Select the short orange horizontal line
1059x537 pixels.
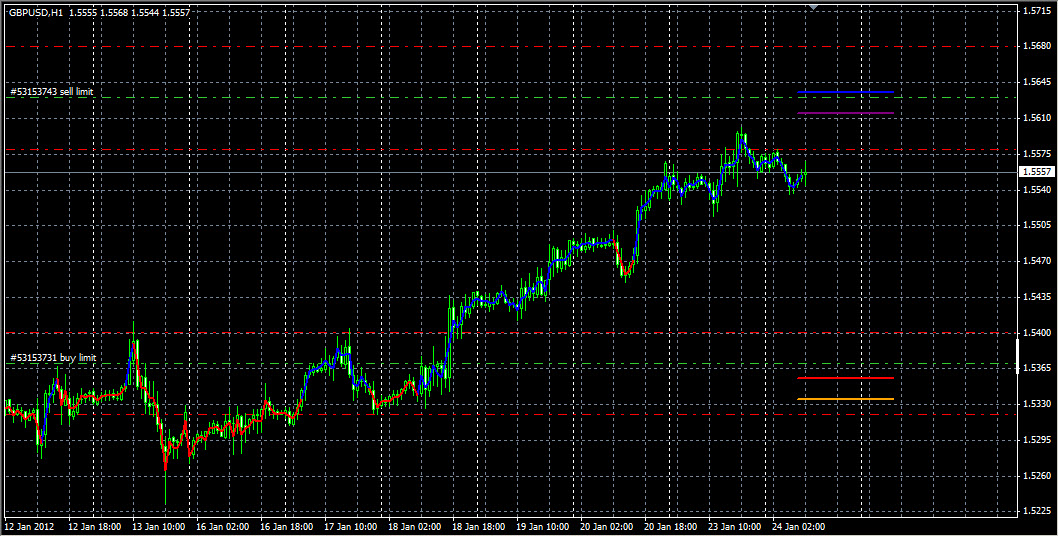[845, 399]
